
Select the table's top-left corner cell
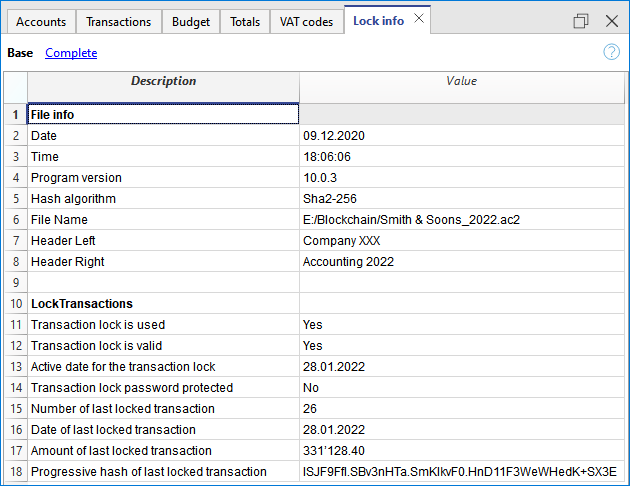click(x=14, y=82)
